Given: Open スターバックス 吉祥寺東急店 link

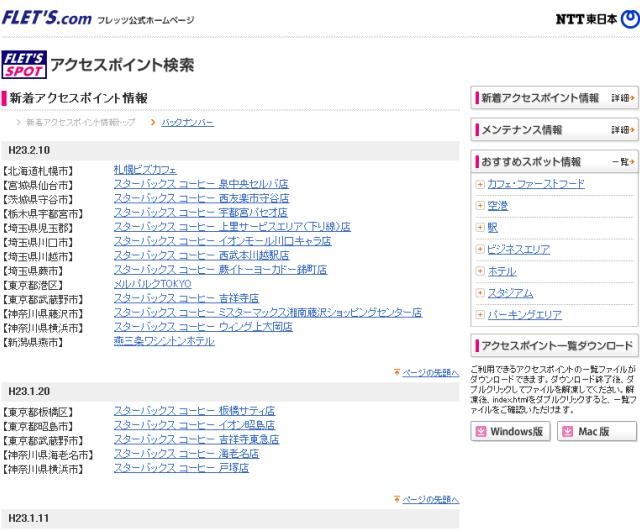Looking at the screenshot, I should [197, 439].
